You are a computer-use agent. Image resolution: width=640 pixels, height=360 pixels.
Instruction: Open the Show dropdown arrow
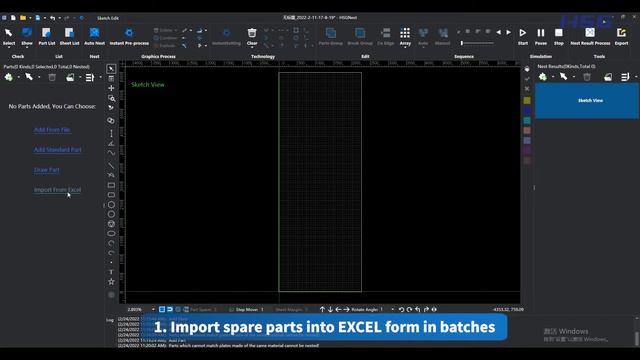point(27,47)
